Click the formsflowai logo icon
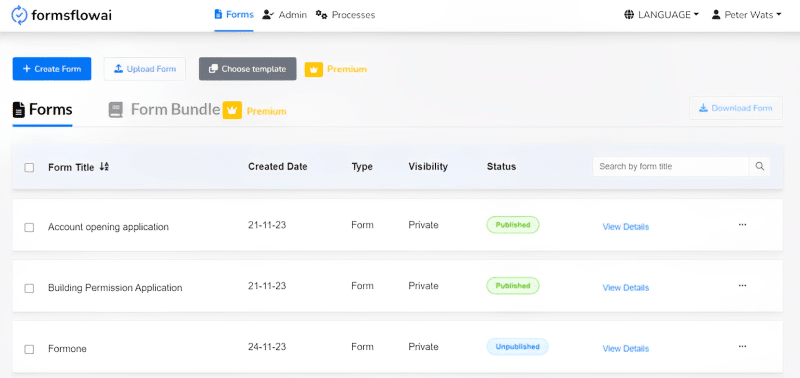800x378 pixels. (19, 15)
